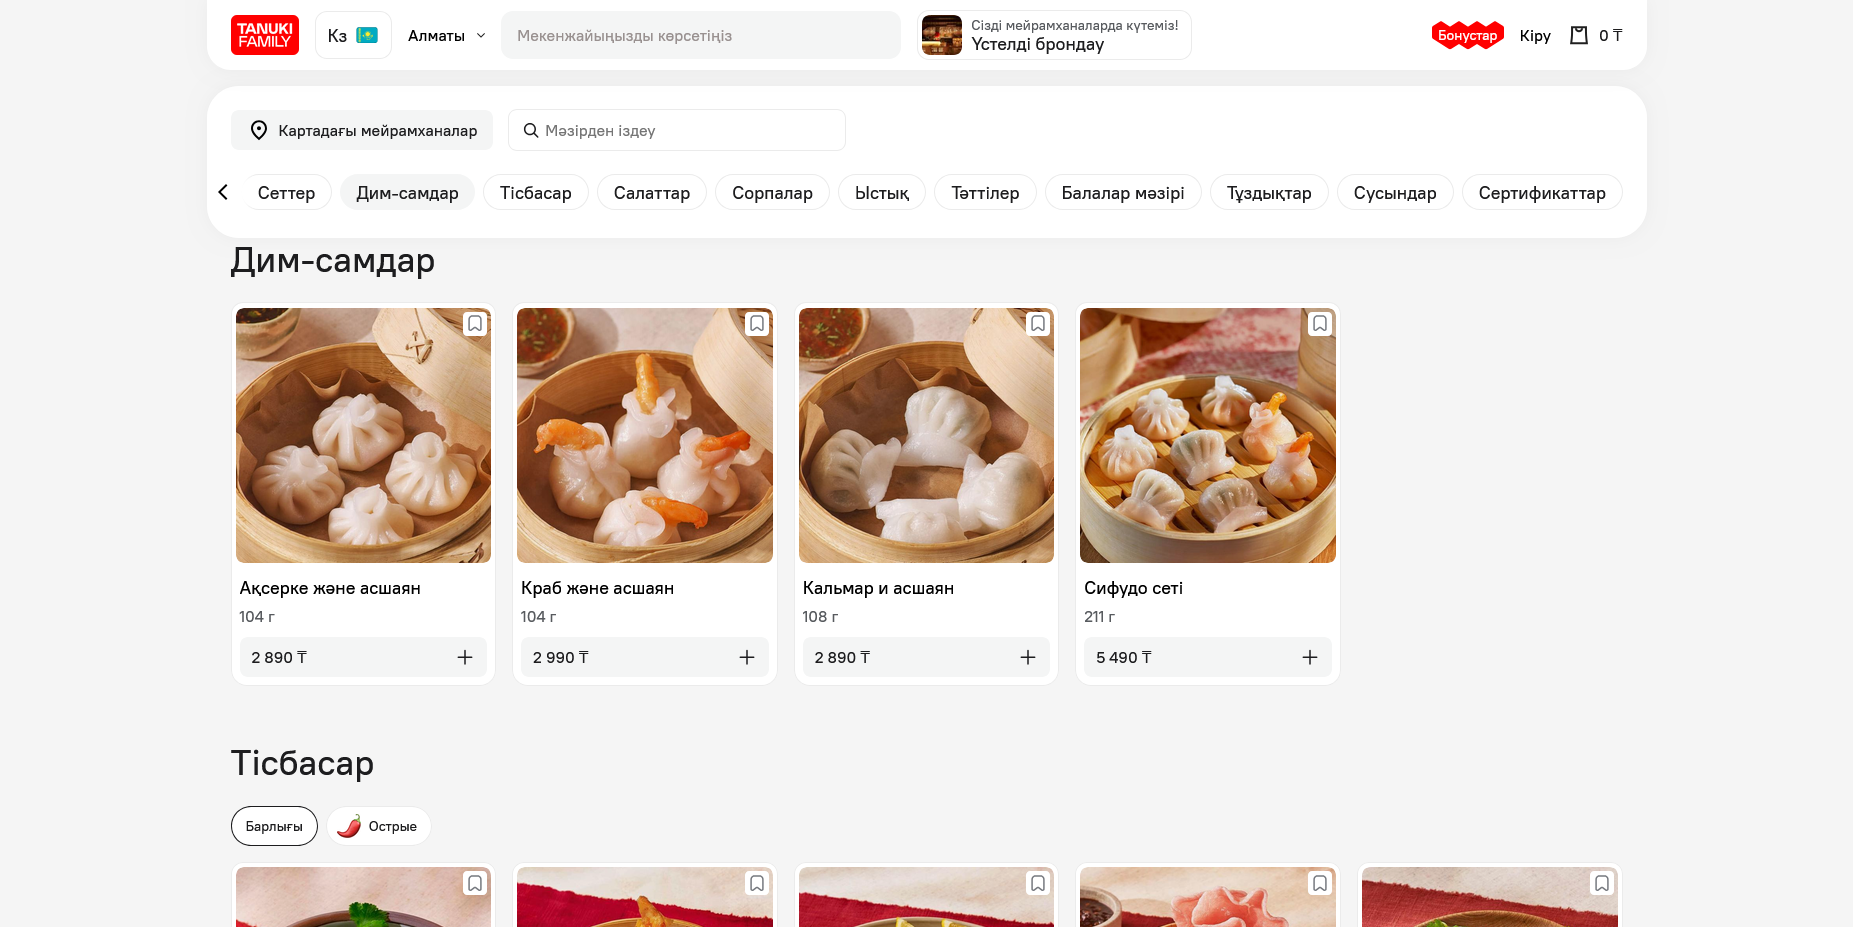The image size is (1853, 927).
Task: Bookmark the first Тісбасар dish card
Action: (x=475, y=883)
